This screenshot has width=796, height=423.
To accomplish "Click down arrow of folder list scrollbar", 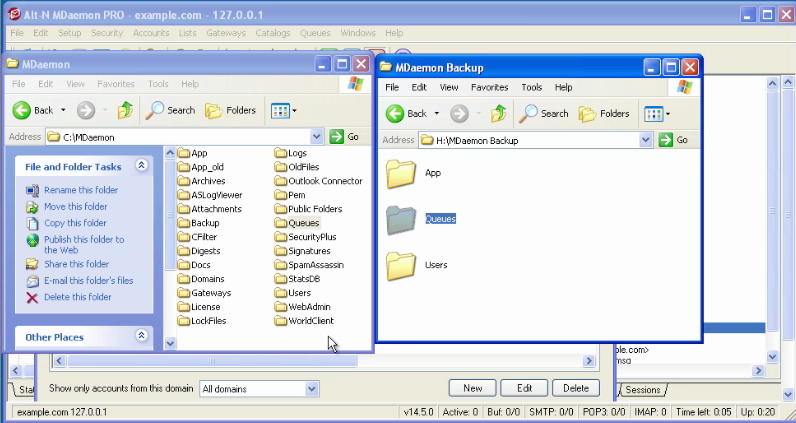I will click(x=170, y=344).
